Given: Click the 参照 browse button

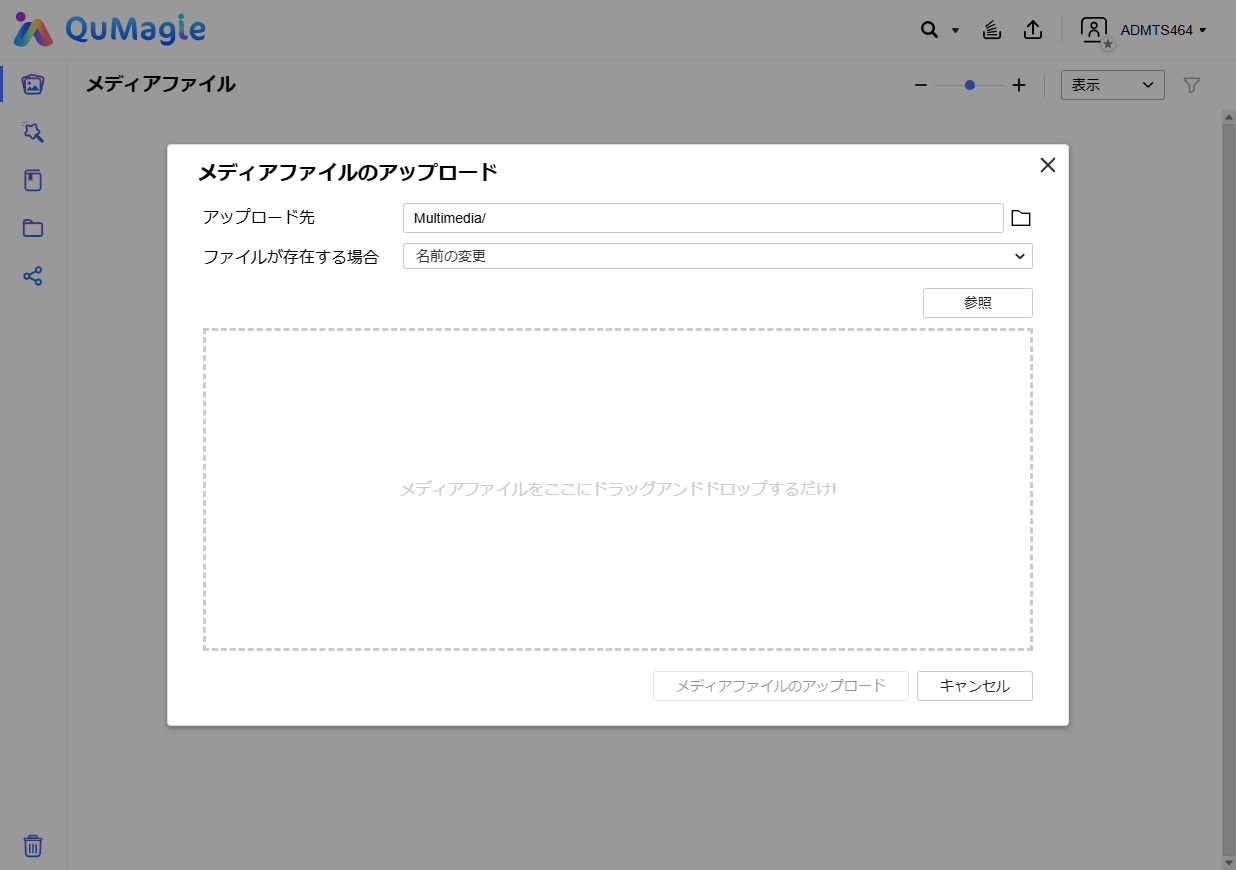Looking at the screenshot, I should (x=977, y=303).
